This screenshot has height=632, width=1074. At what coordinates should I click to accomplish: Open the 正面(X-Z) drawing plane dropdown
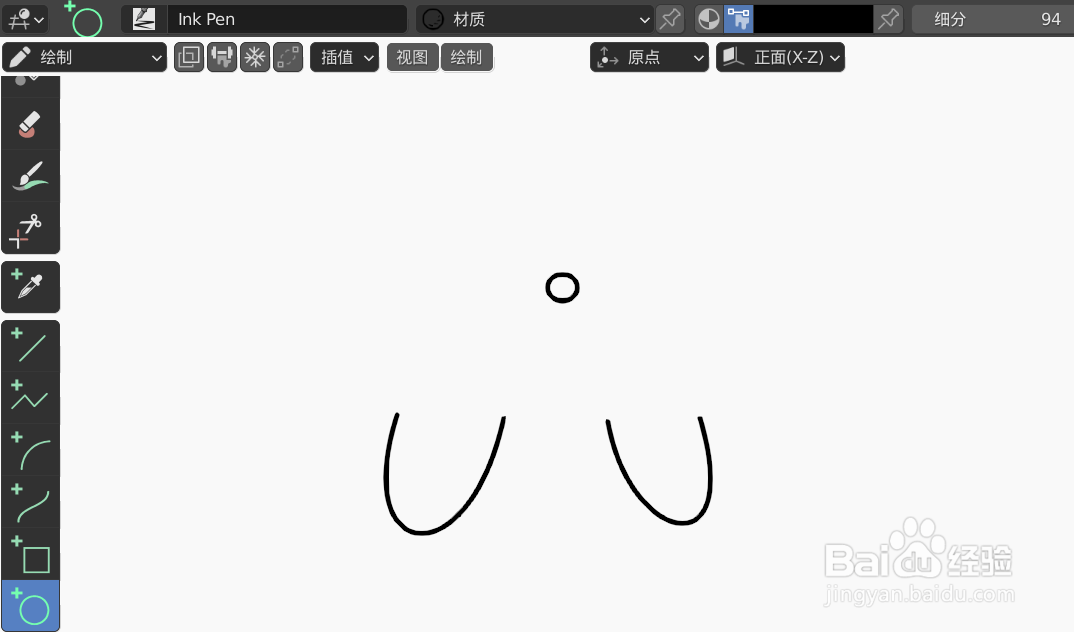point(780,57)
